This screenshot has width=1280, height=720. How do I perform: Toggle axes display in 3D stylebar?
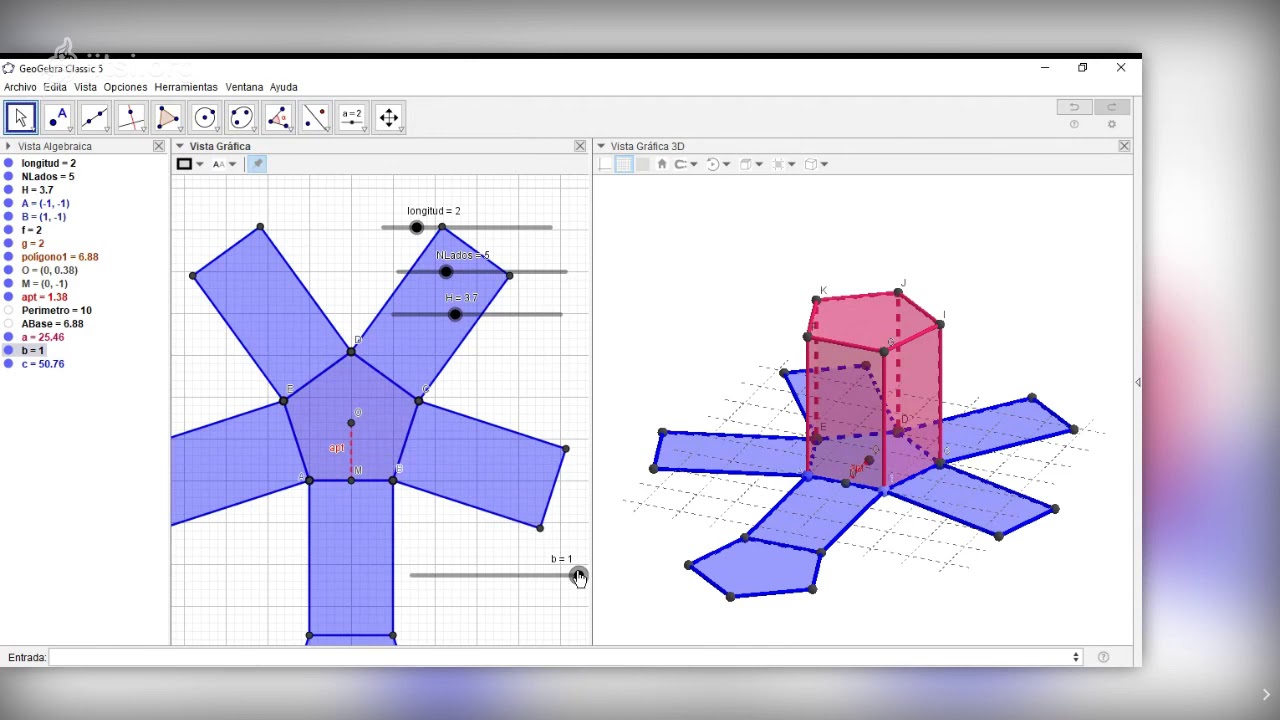click(606, 164)
